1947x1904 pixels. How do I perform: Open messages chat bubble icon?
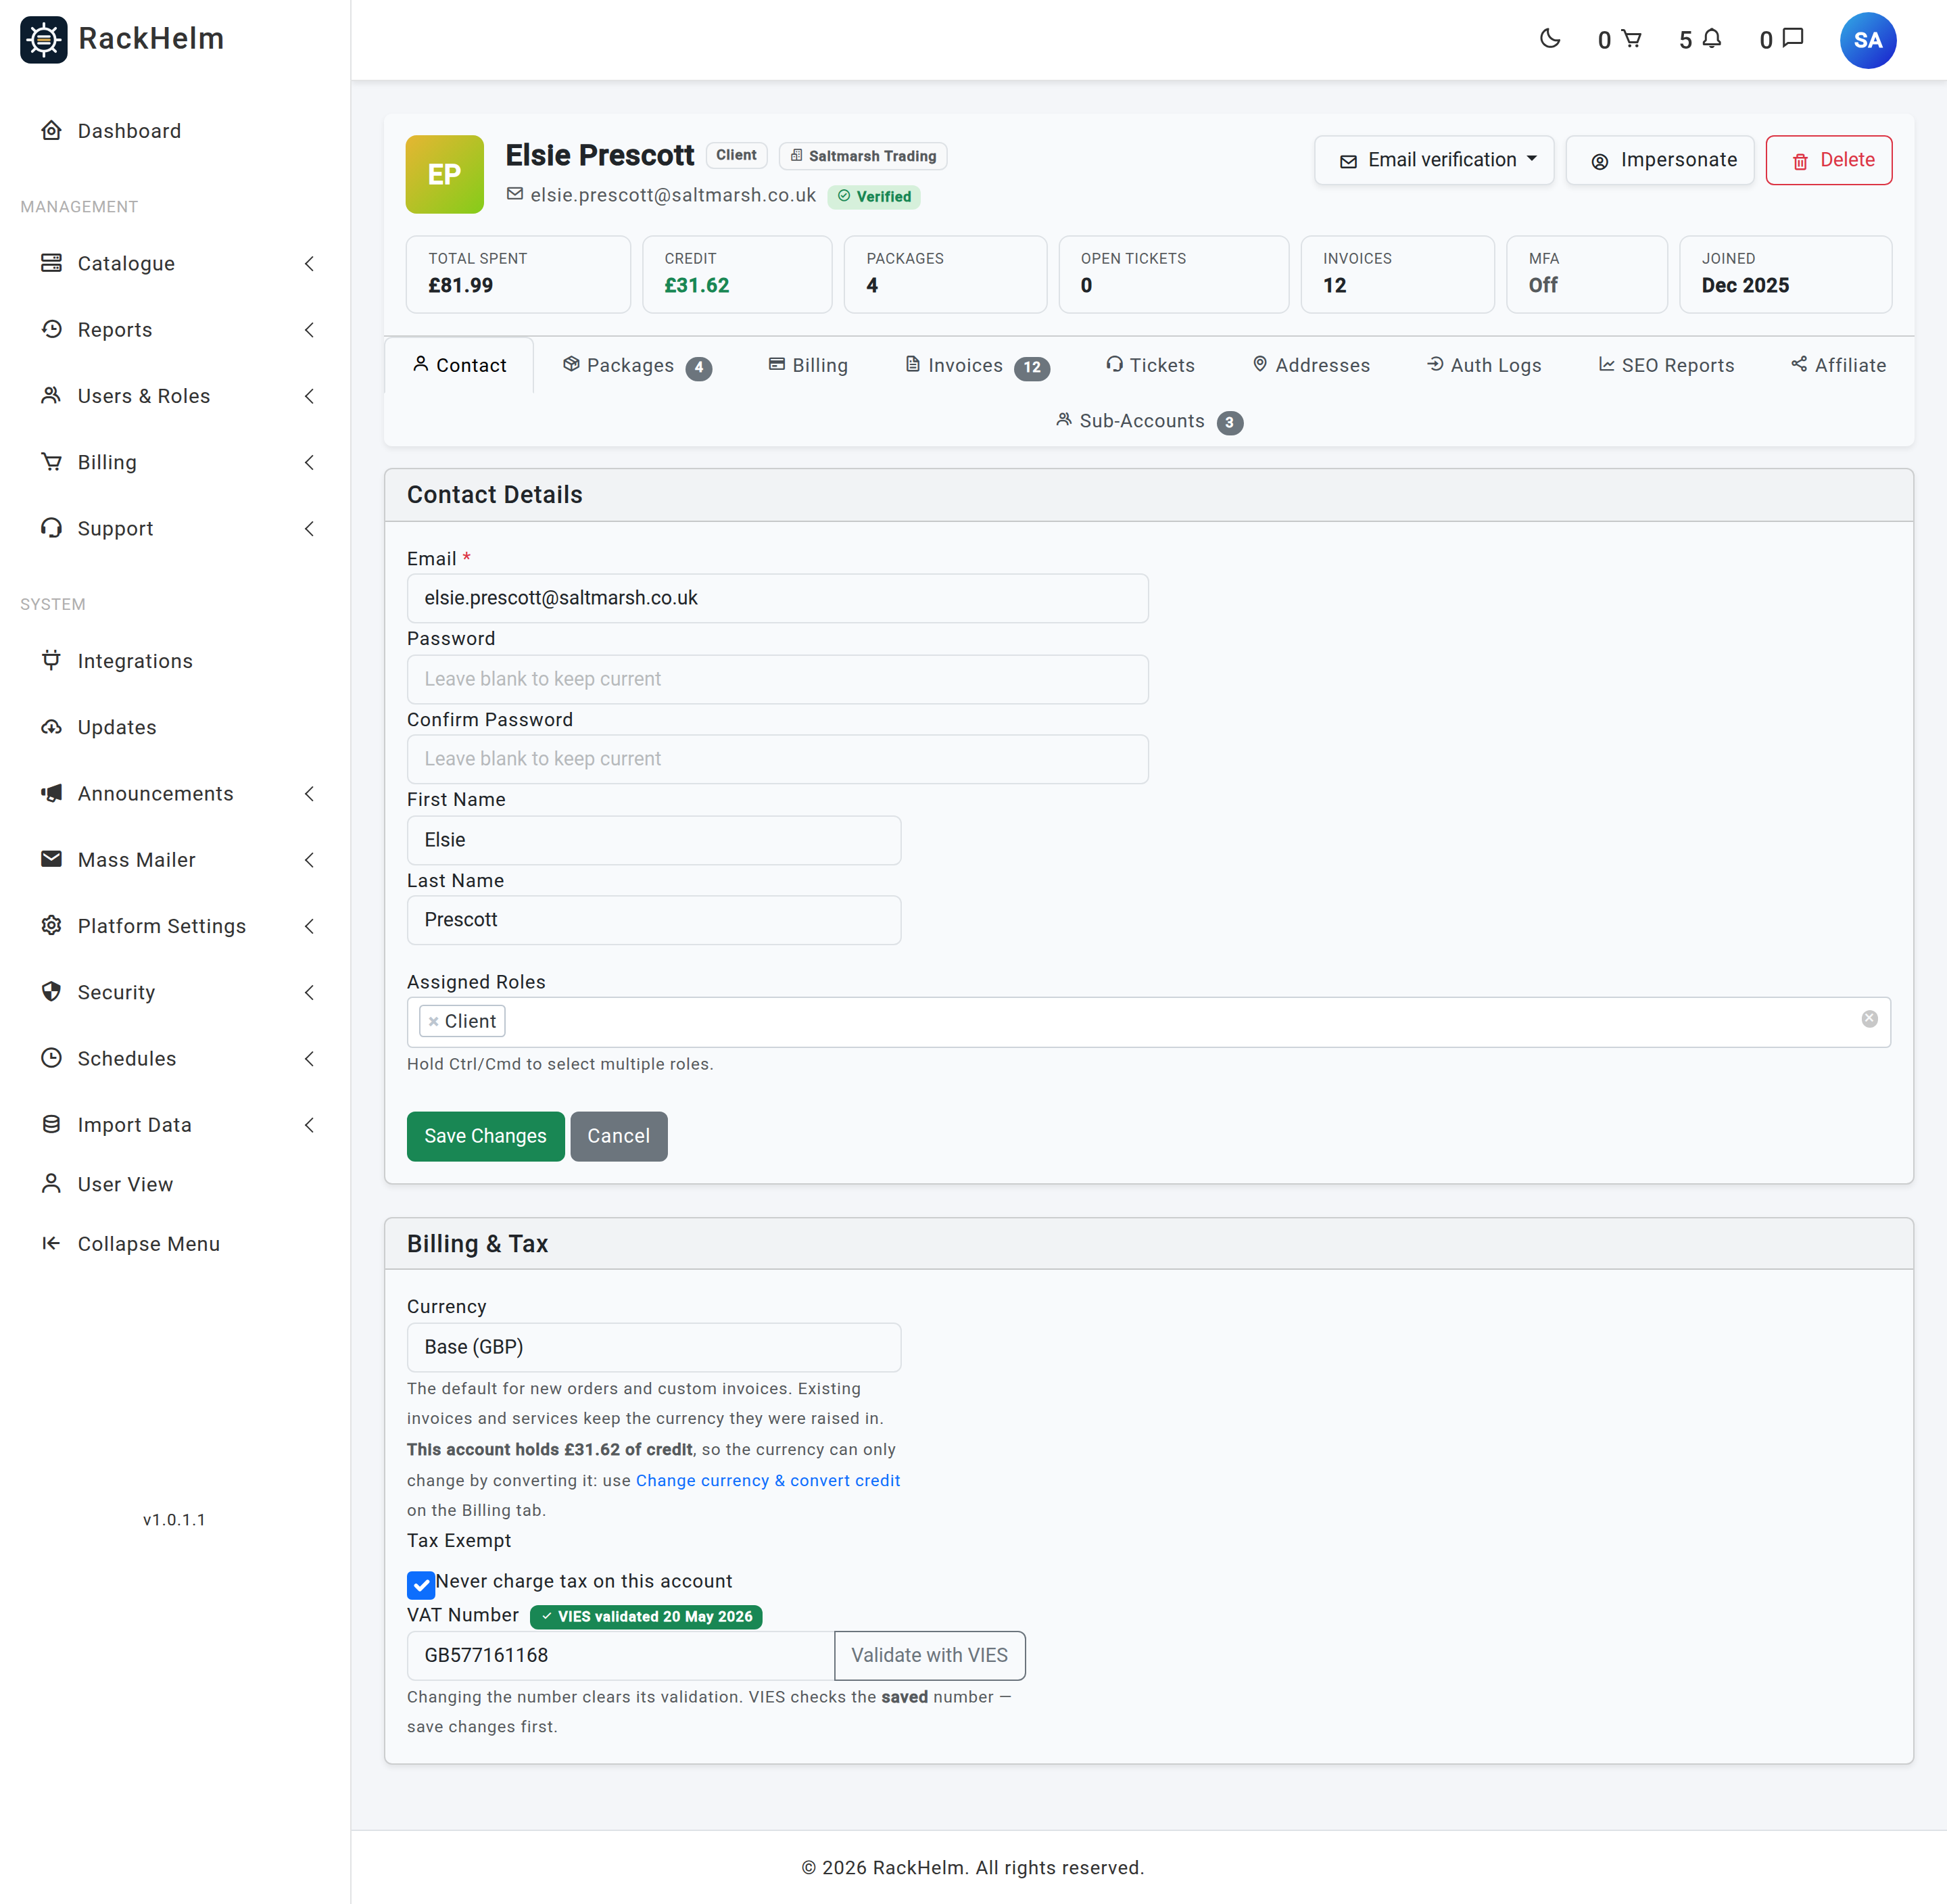pyautogui.click(x=1793, y=39)
